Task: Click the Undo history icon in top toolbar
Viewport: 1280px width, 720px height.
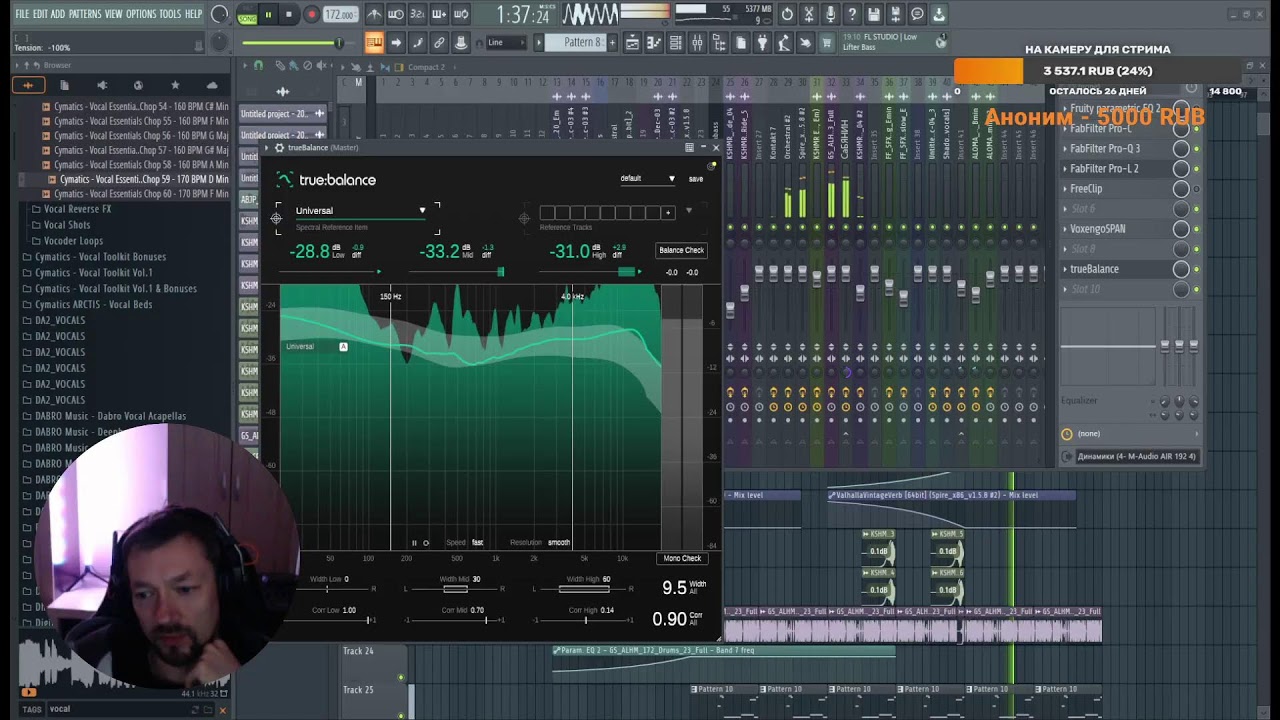Action: click(787, 14)
